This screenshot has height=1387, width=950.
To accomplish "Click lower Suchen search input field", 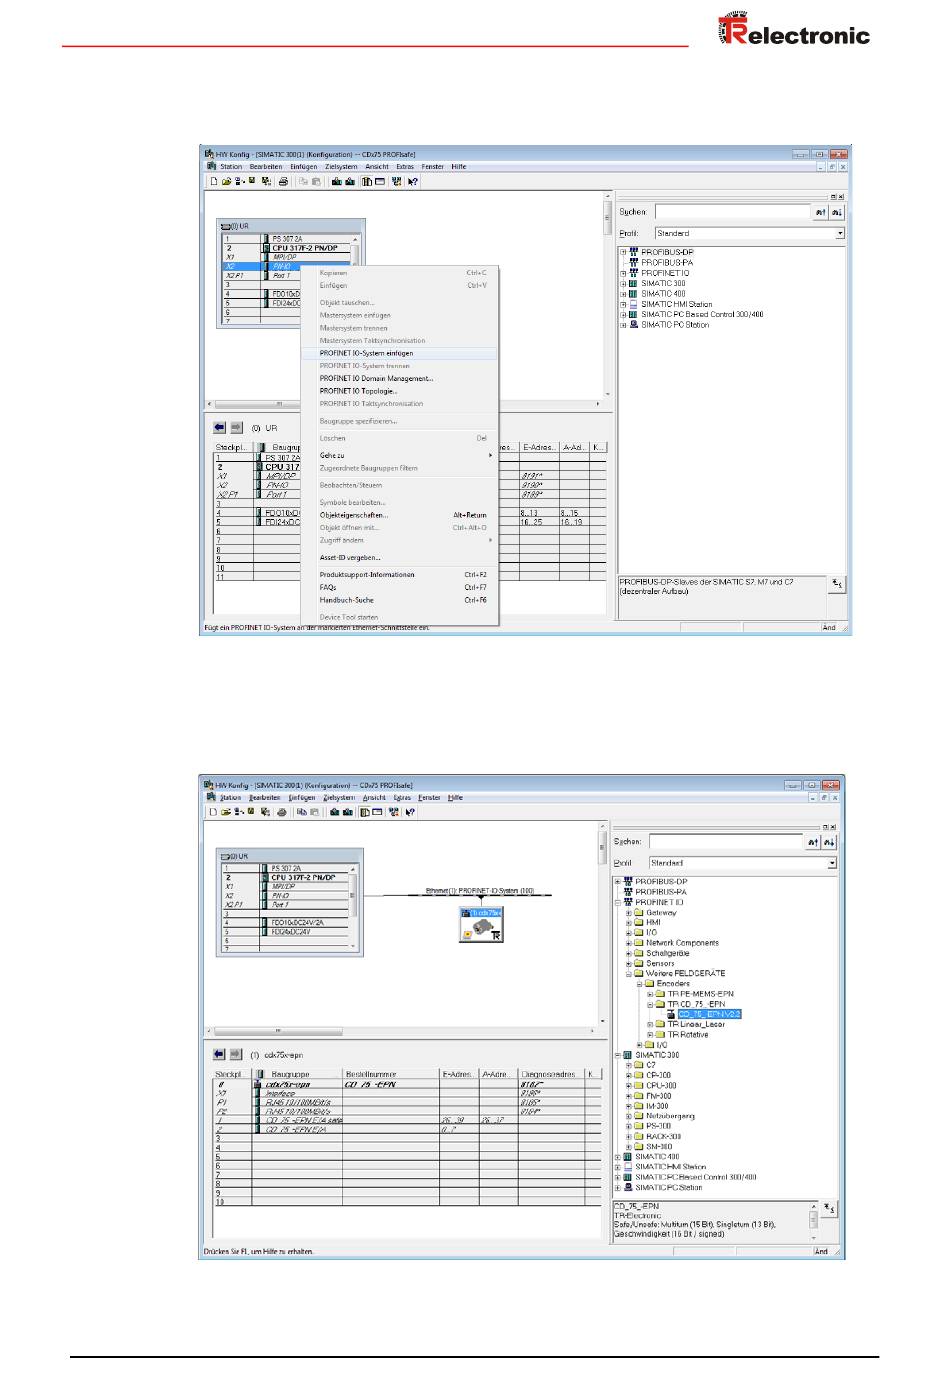I will [726, 842].
